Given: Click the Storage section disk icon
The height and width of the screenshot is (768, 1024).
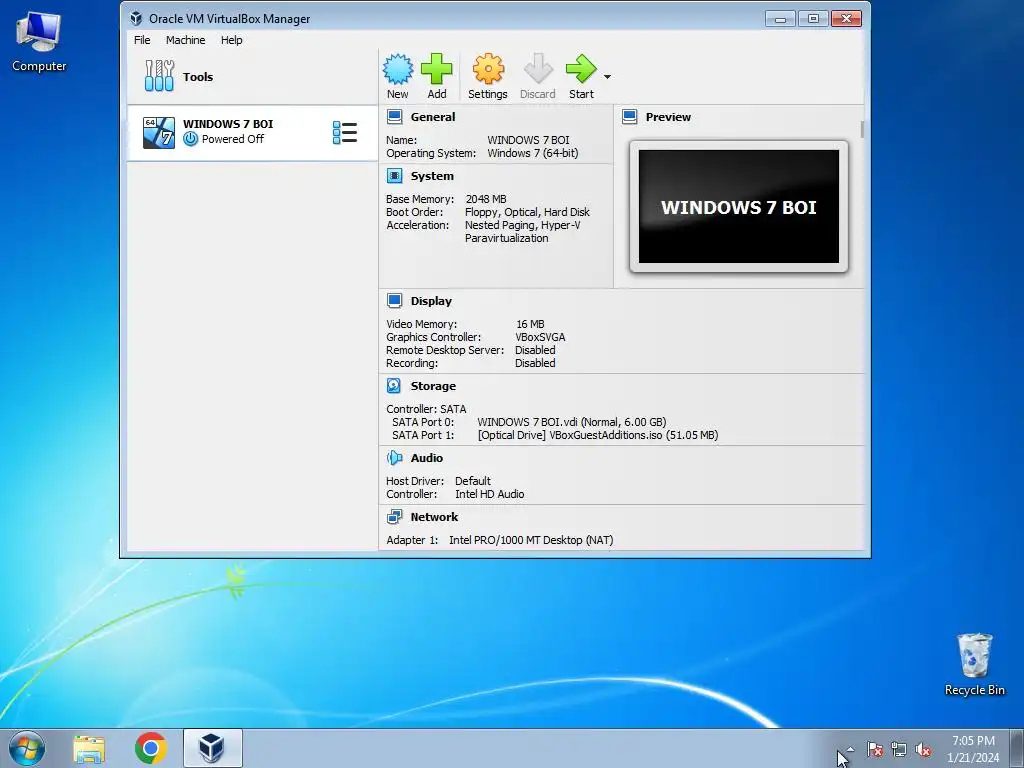Looking at the screenshot, I should [x=394, y=386].
